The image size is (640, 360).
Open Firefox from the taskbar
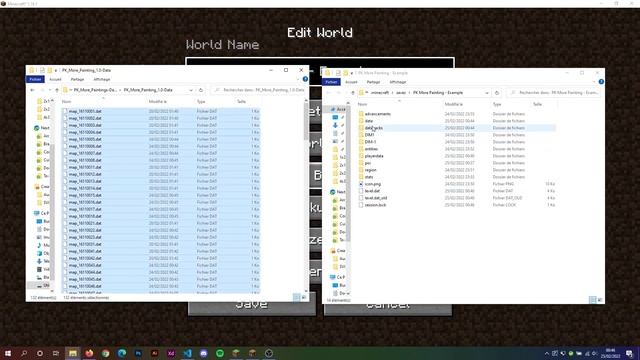pyautogui.click(x=89, y=353)
